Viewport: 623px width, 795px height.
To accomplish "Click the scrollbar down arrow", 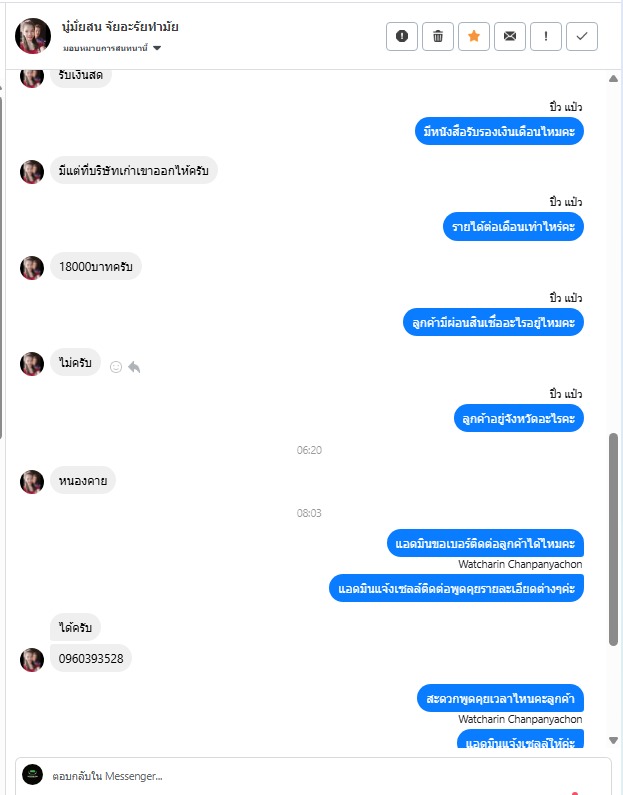I will [613, 740].
